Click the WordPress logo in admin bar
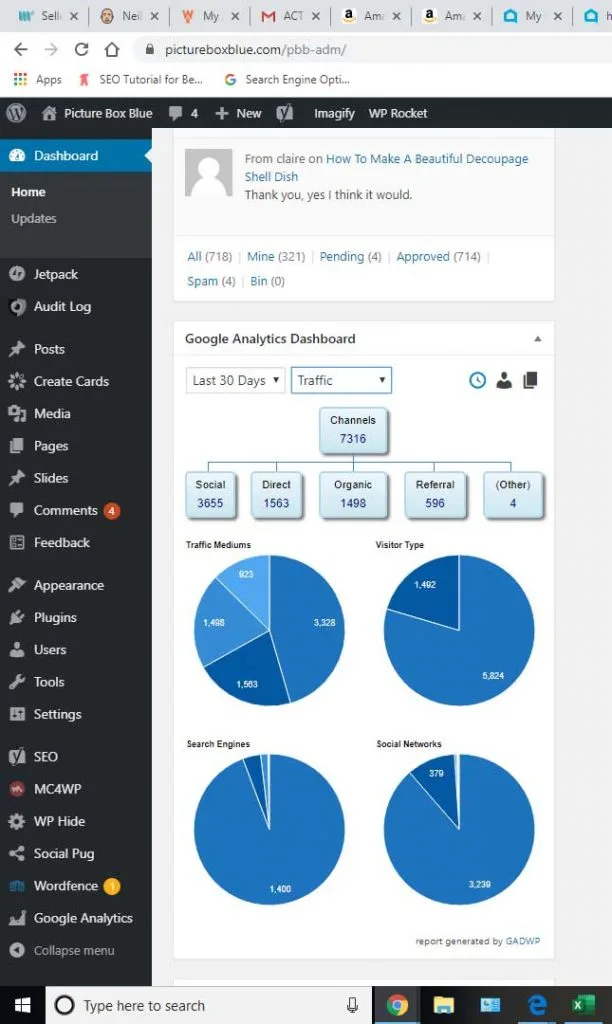 coord(16,113)
